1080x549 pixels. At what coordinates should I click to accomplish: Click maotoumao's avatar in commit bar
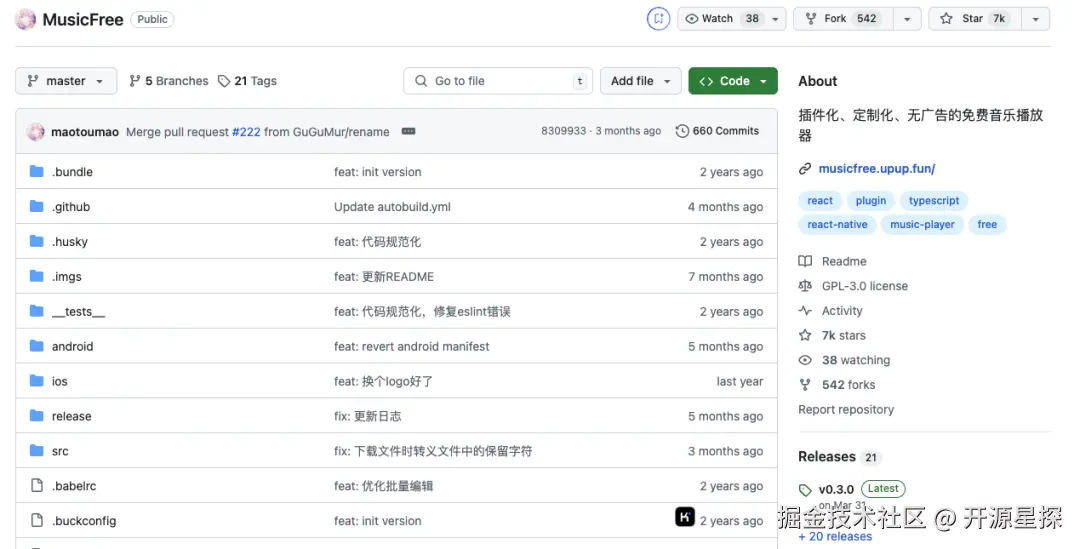(36, 132)
